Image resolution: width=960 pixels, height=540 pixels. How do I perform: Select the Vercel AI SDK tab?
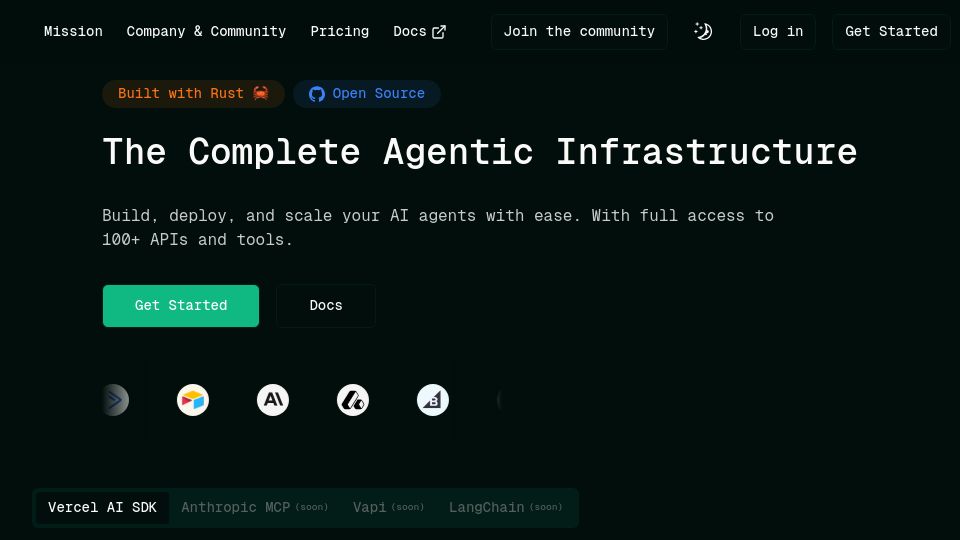(102, 508)
